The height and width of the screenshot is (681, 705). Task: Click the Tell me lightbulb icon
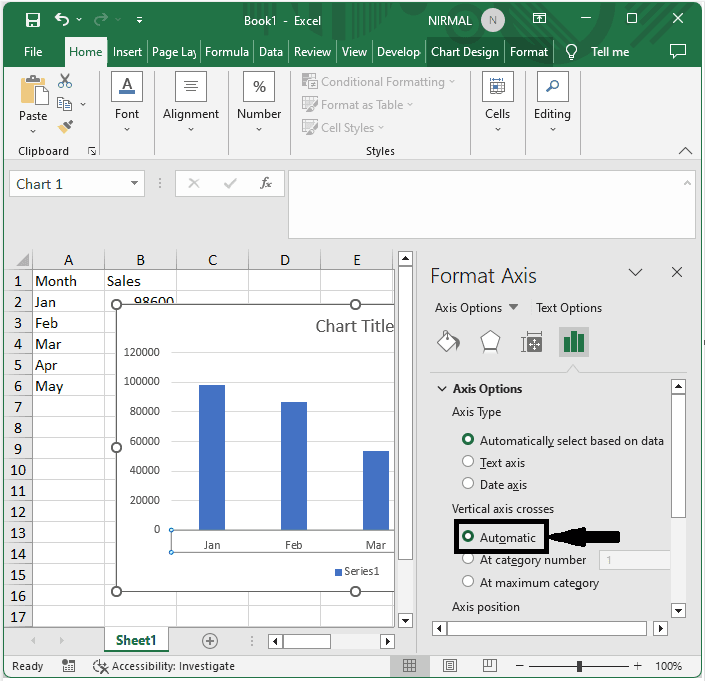[571, 52]
